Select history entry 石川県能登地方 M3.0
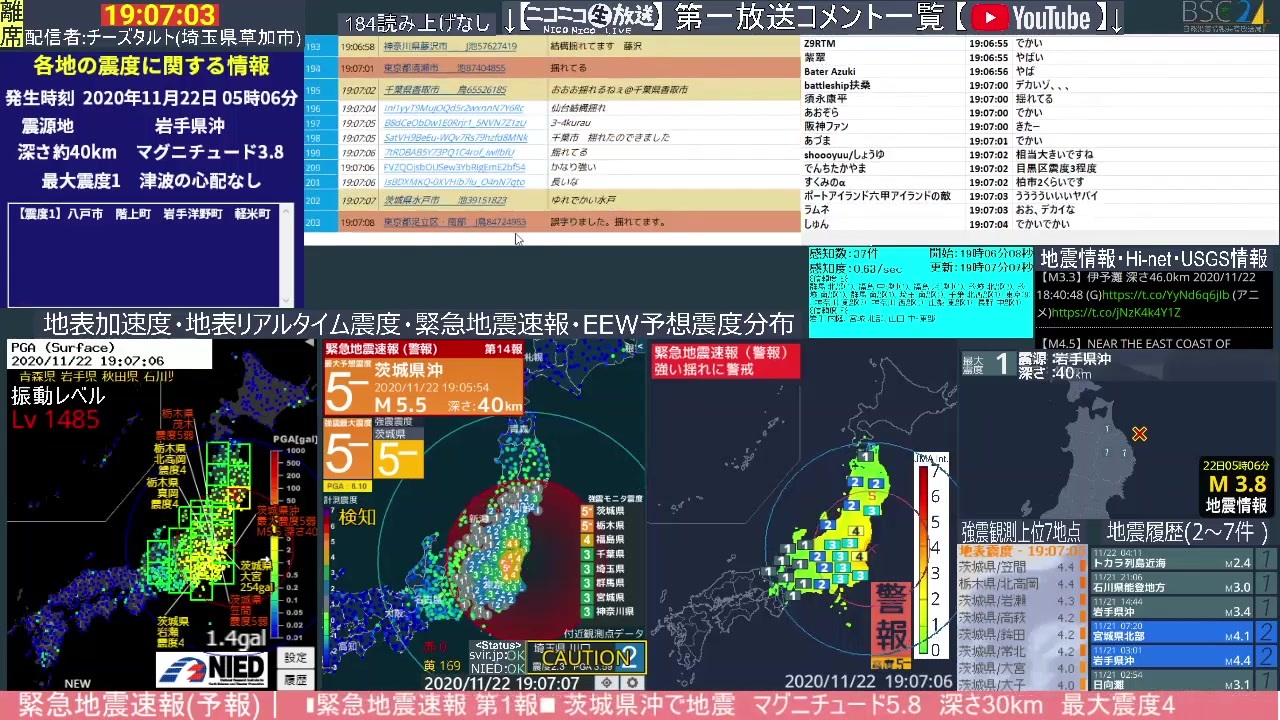 1183,583
